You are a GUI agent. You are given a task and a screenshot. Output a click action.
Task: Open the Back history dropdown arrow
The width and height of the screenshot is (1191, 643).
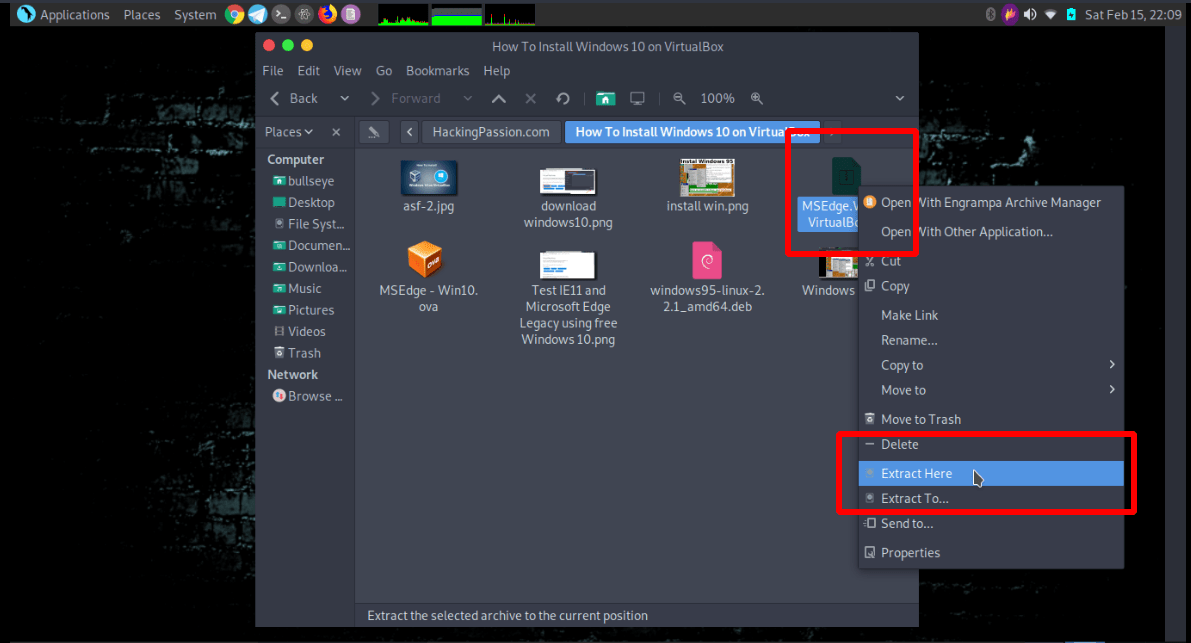(x=344, y=99)
